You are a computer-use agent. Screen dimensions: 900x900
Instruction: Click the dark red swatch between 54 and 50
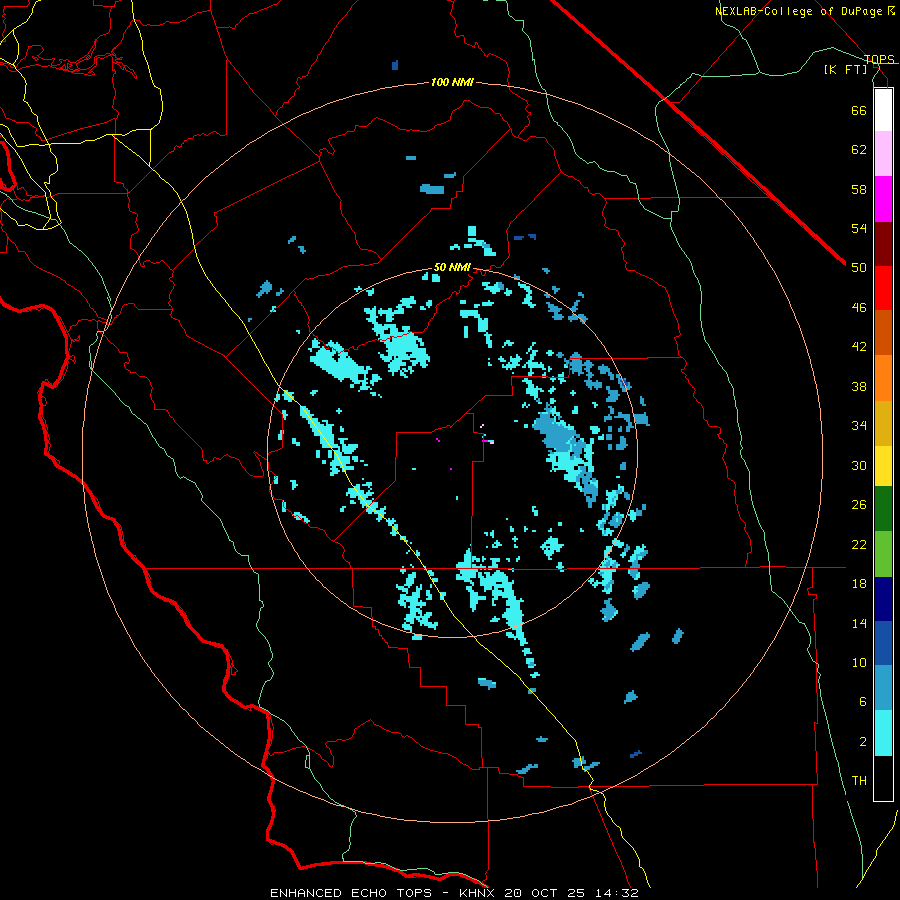tap(883, 244)
